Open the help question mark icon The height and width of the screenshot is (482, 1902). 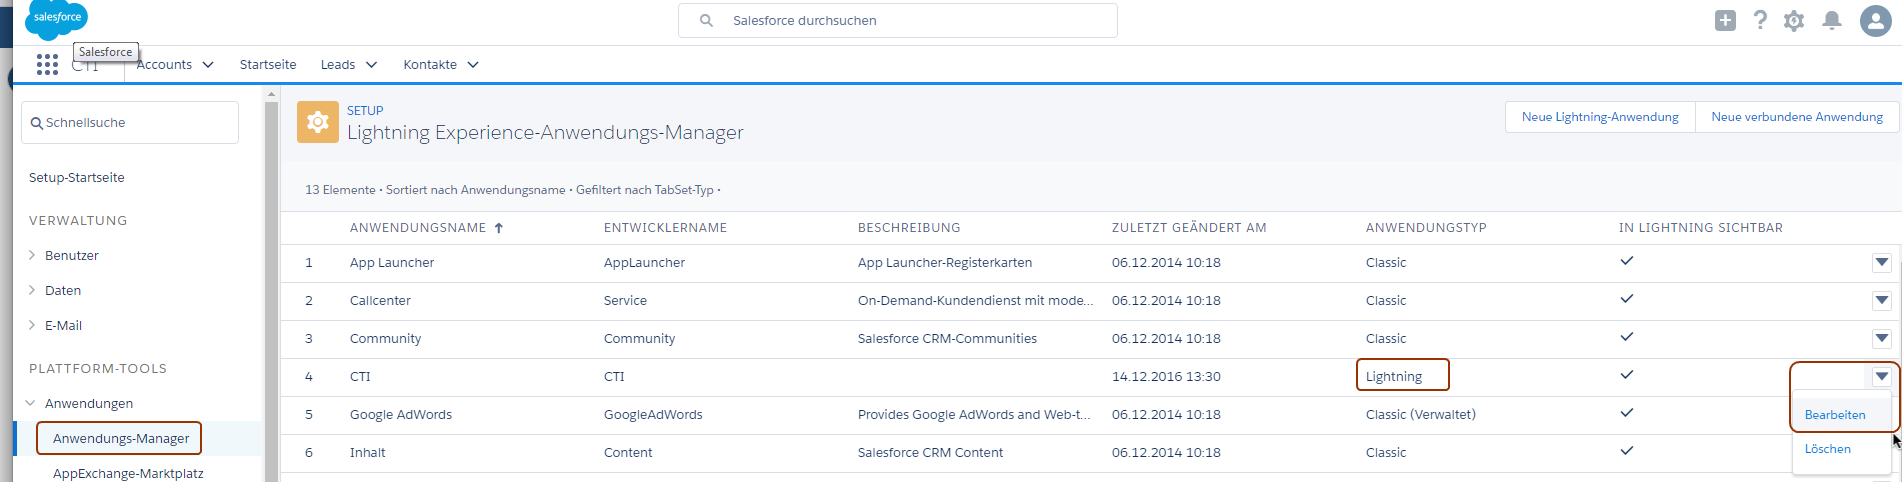pyautogui.click(x=1760, y=20)
